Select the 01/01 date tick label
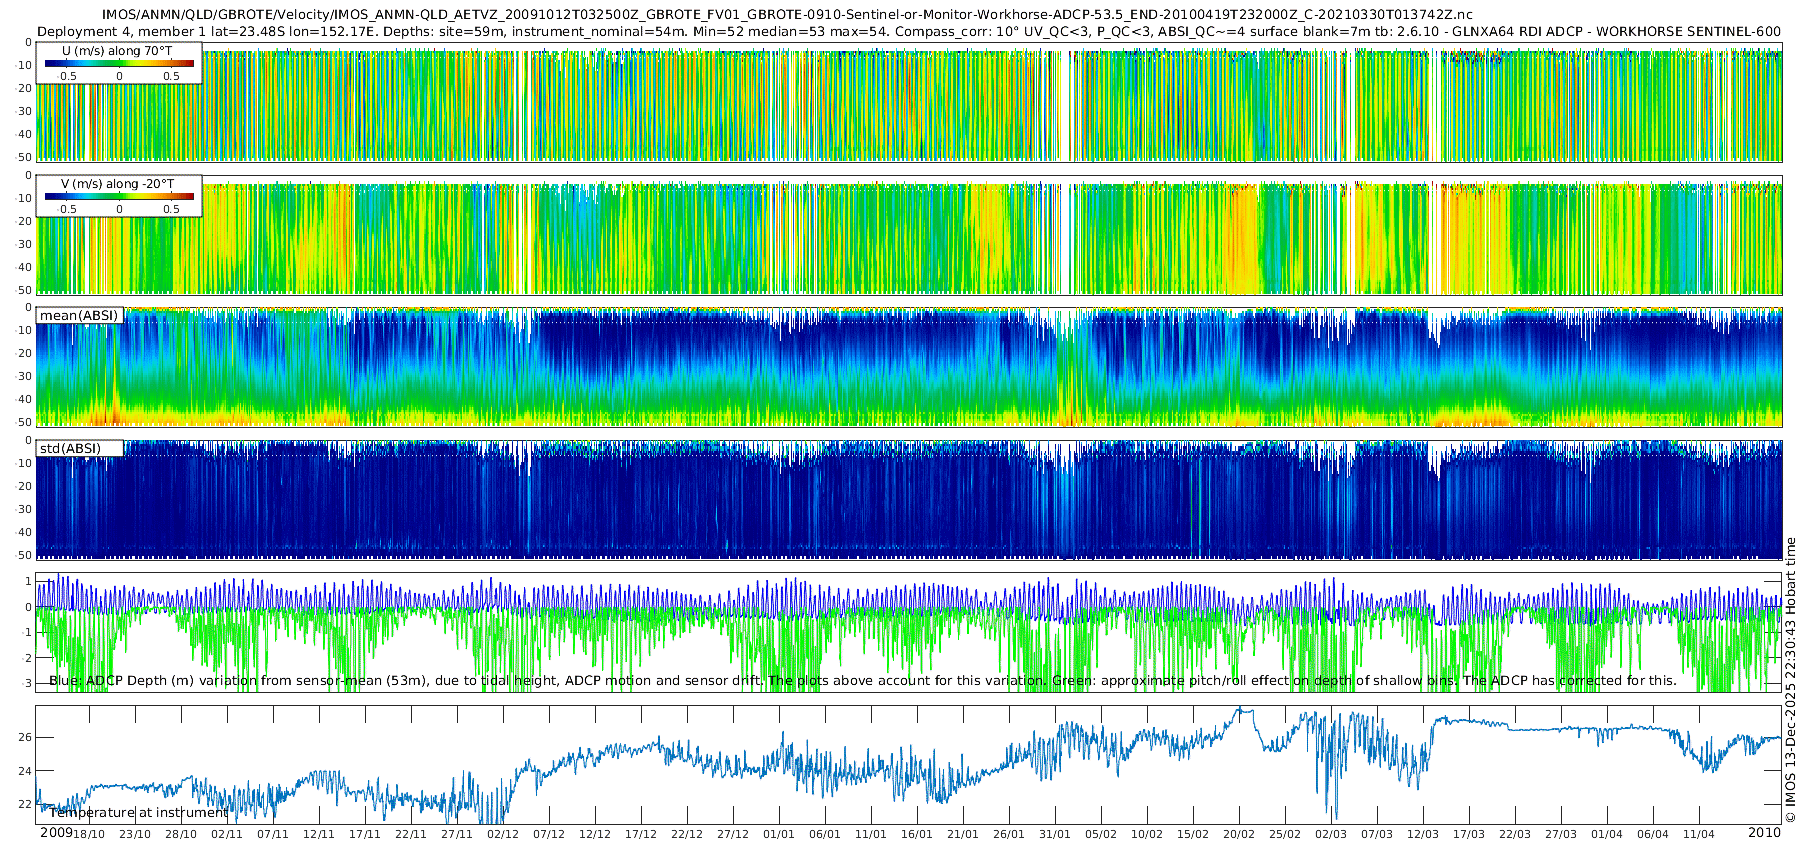This screenshot has height=850, width=1800. point(779,835)
